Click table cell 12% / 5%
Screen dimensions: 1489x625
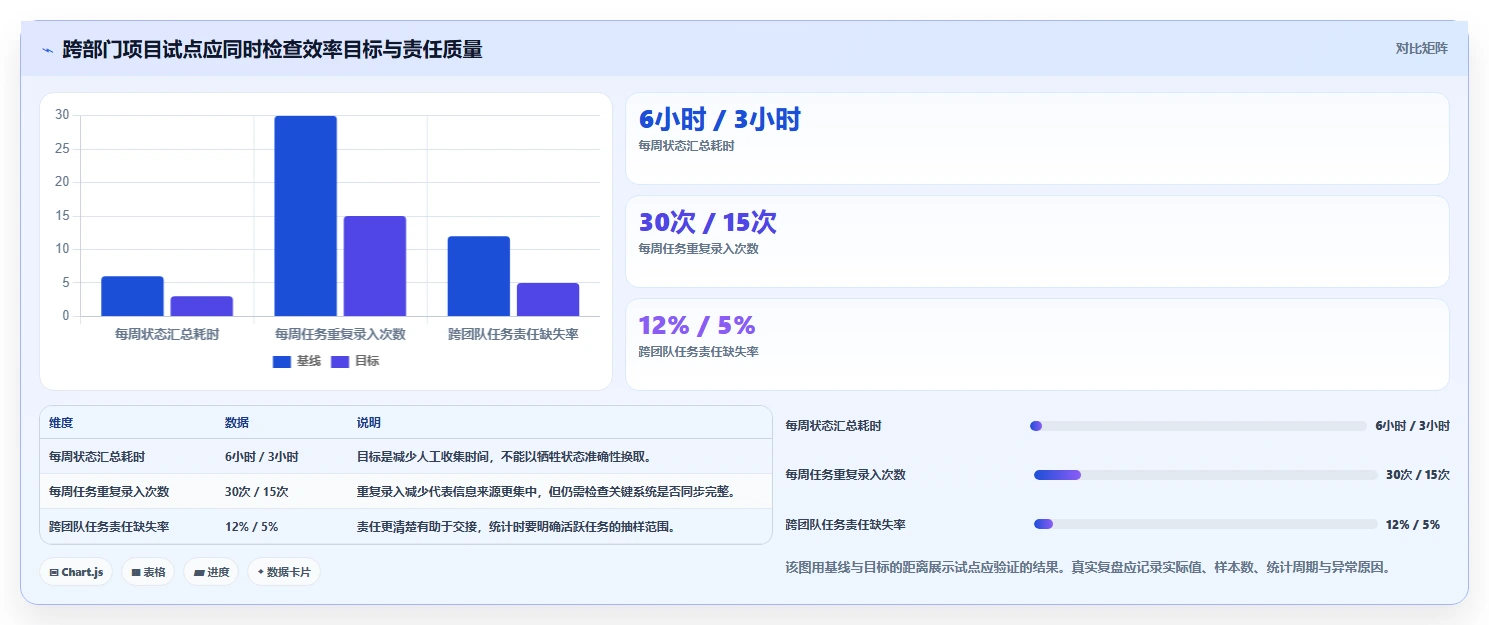252,526
